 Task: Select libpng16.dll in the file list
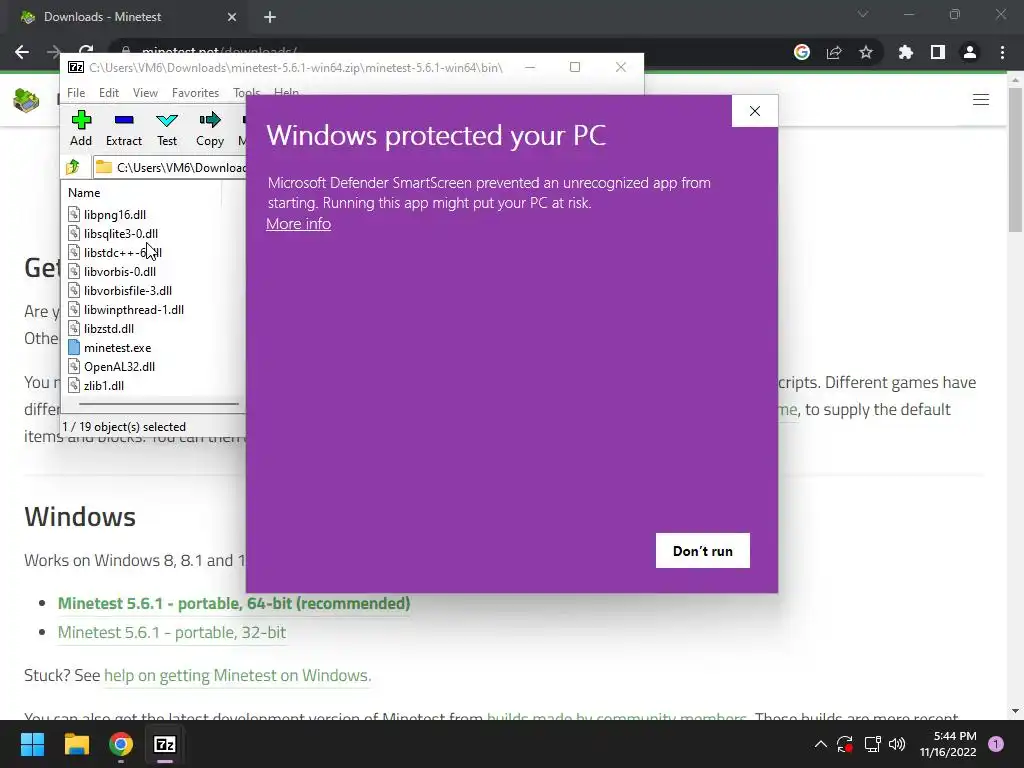(x=107, y=214)
